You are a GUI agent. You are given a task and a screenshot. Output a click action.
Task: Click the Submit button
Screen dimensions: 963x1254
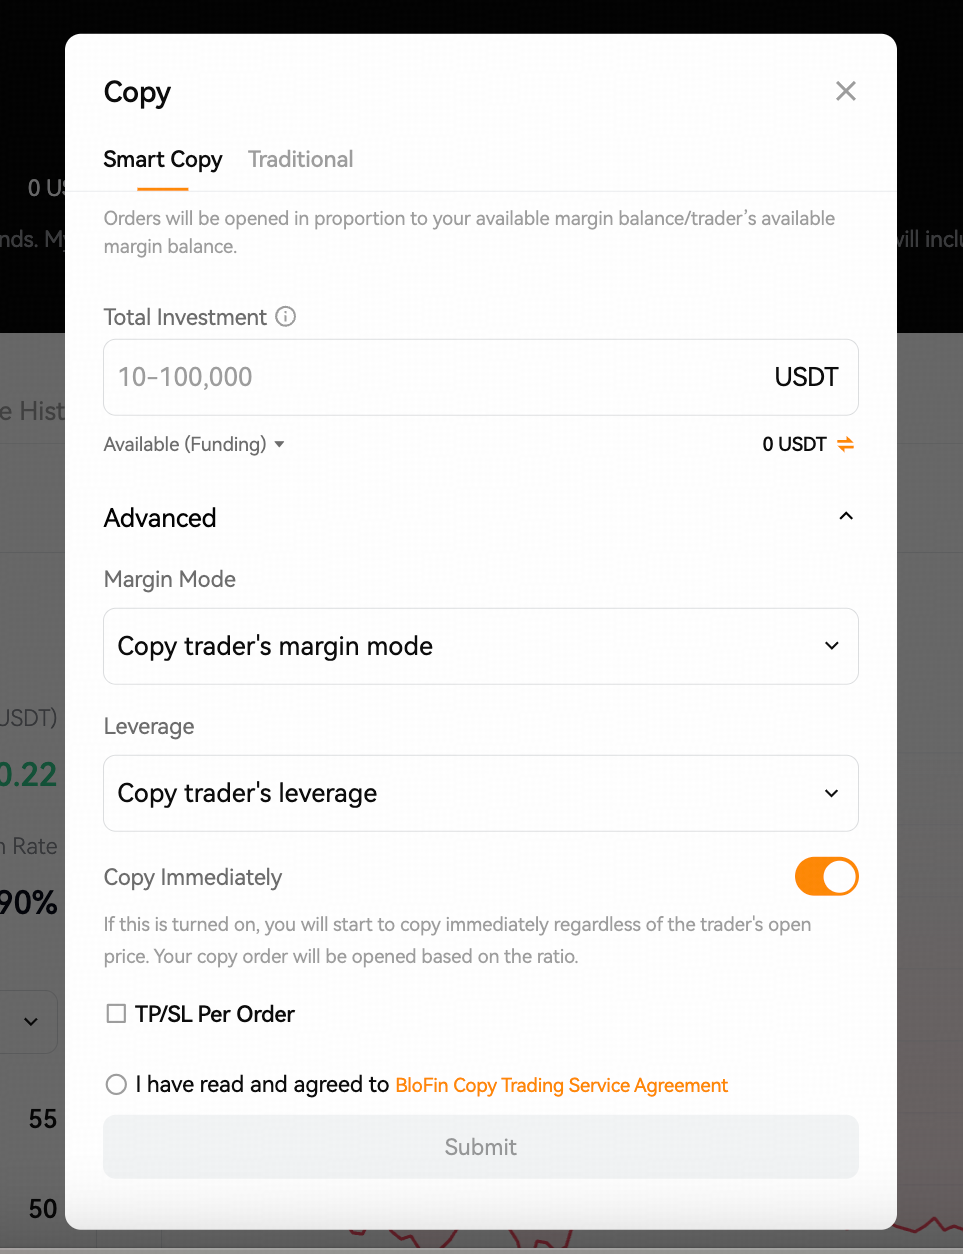click(481, 1147)
